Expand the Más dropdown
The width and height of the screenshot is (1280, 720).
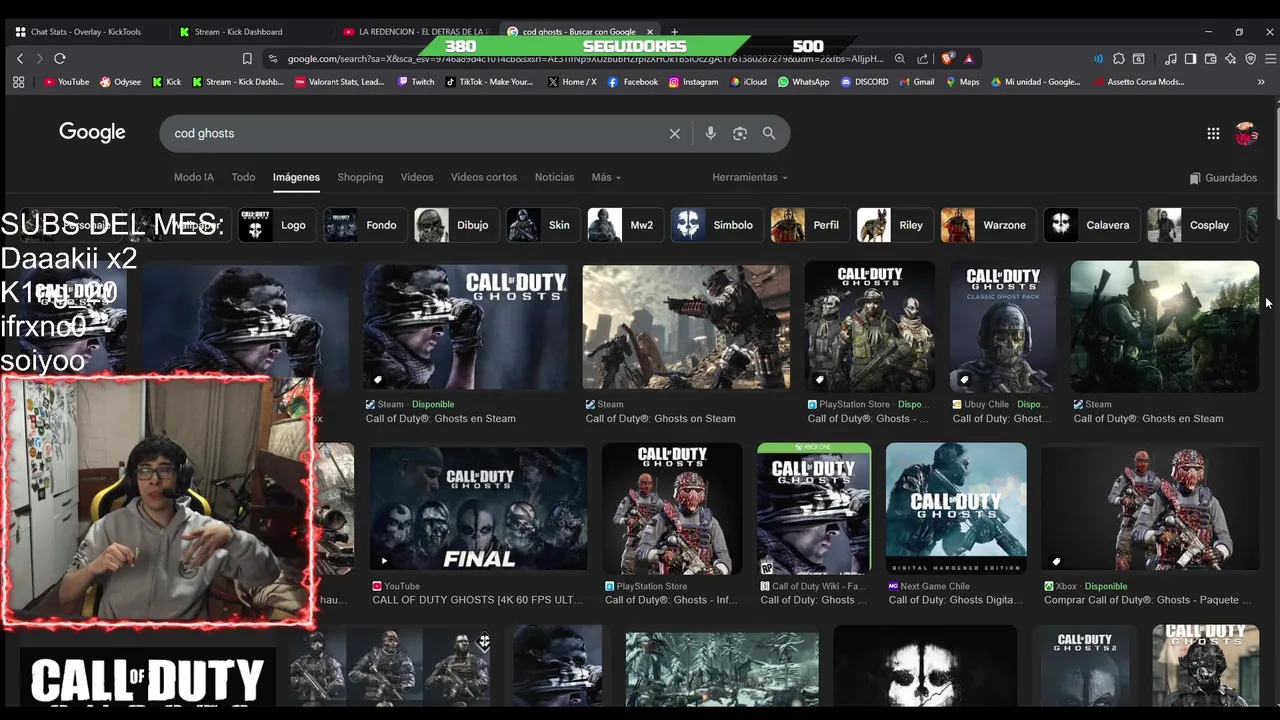[x=606, y=177]
